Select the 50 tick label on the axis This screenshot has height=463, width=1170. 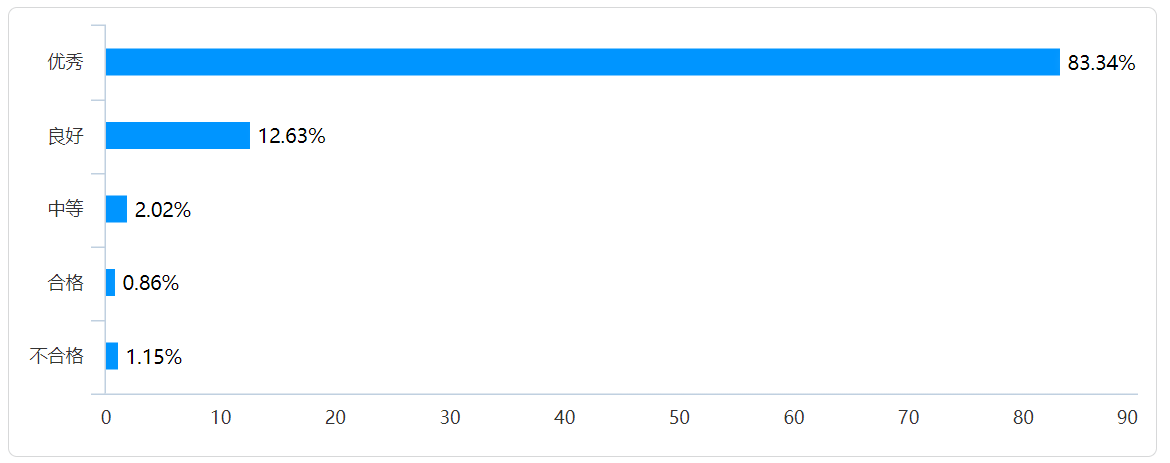[680, 419]
